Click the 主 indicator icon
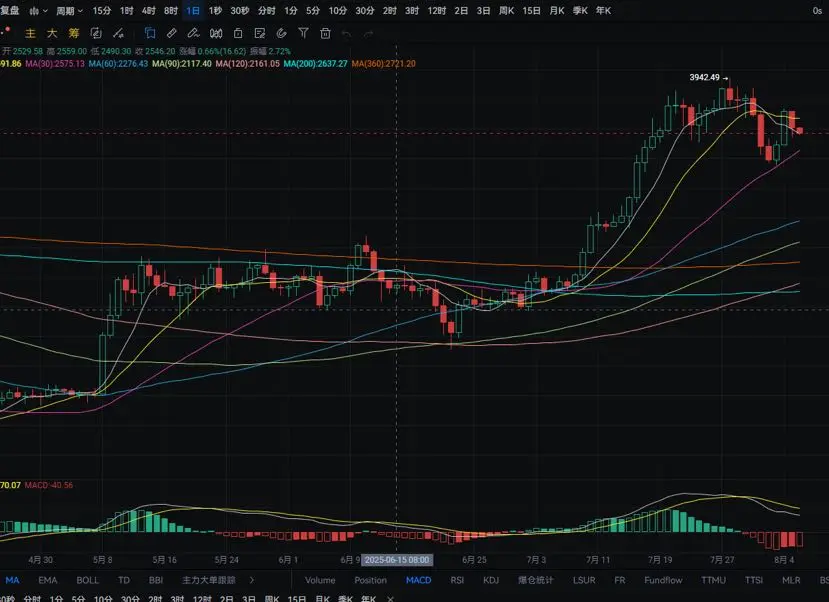Image resolution: width=829 pixels, height=602 pixels. click(x=30, y=33)
